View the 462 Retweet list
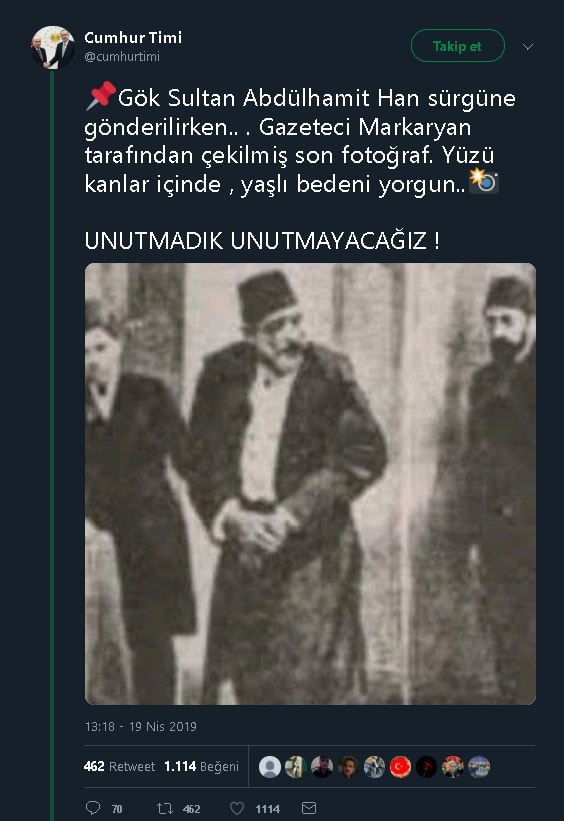Image resolution: width=564 pixels, height=821 pixels. click(119, 767)
